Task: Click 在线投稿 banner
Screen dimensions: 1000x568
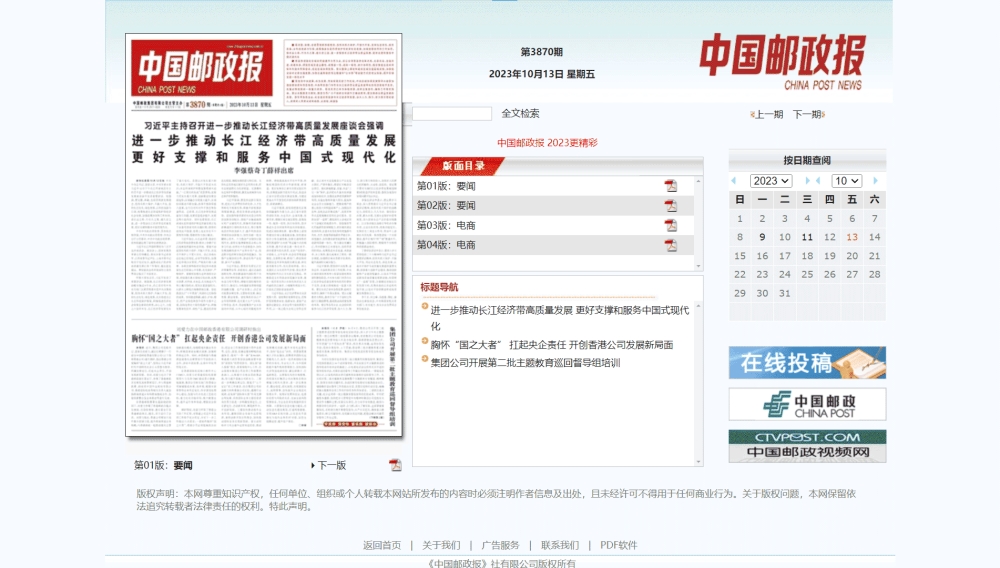Action: click(807, 363)
